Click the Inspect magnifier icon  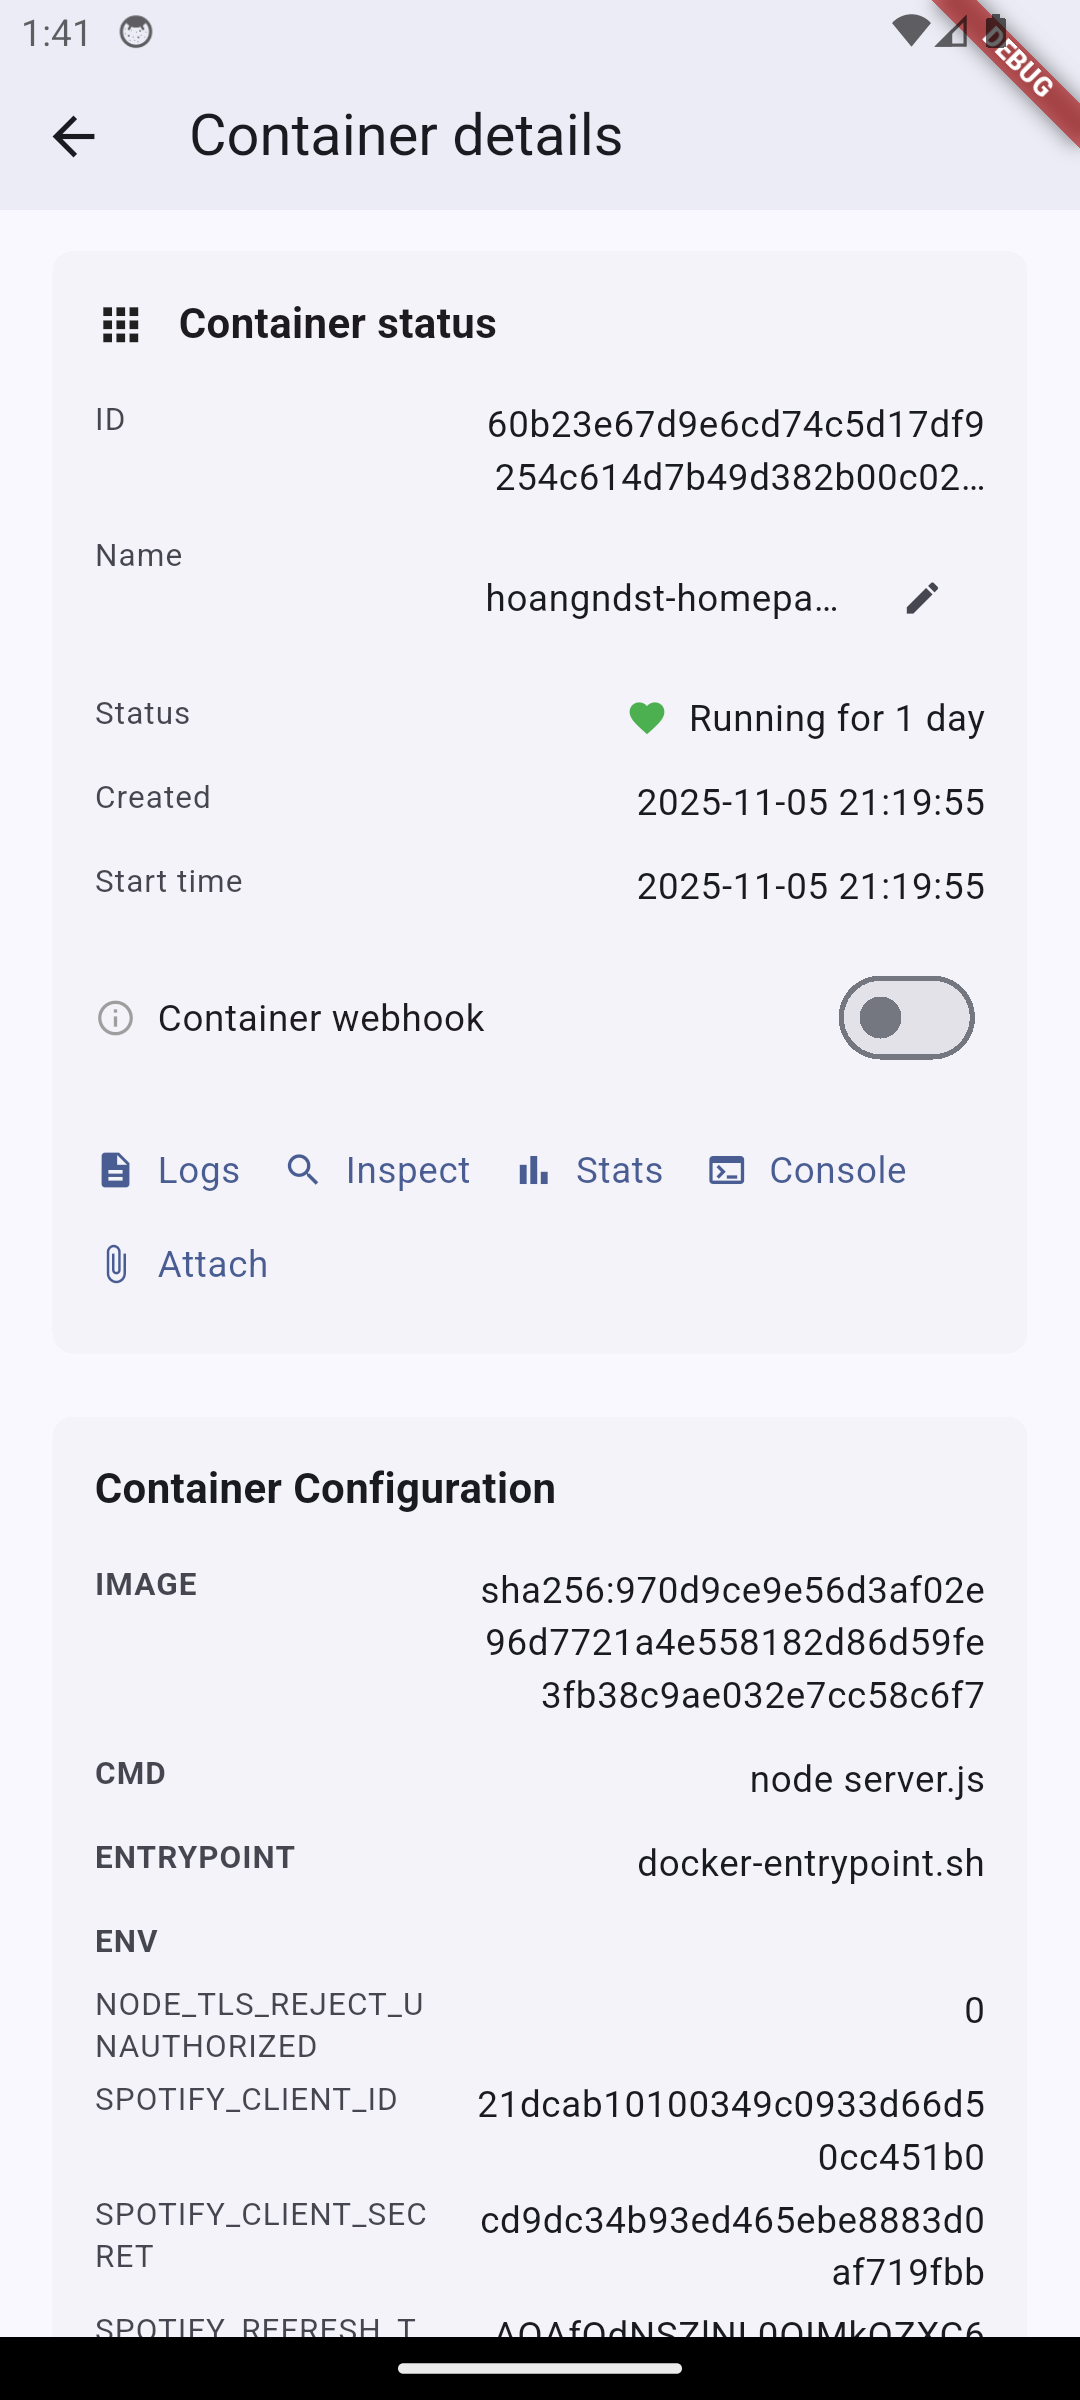[x=303, y=1170]
